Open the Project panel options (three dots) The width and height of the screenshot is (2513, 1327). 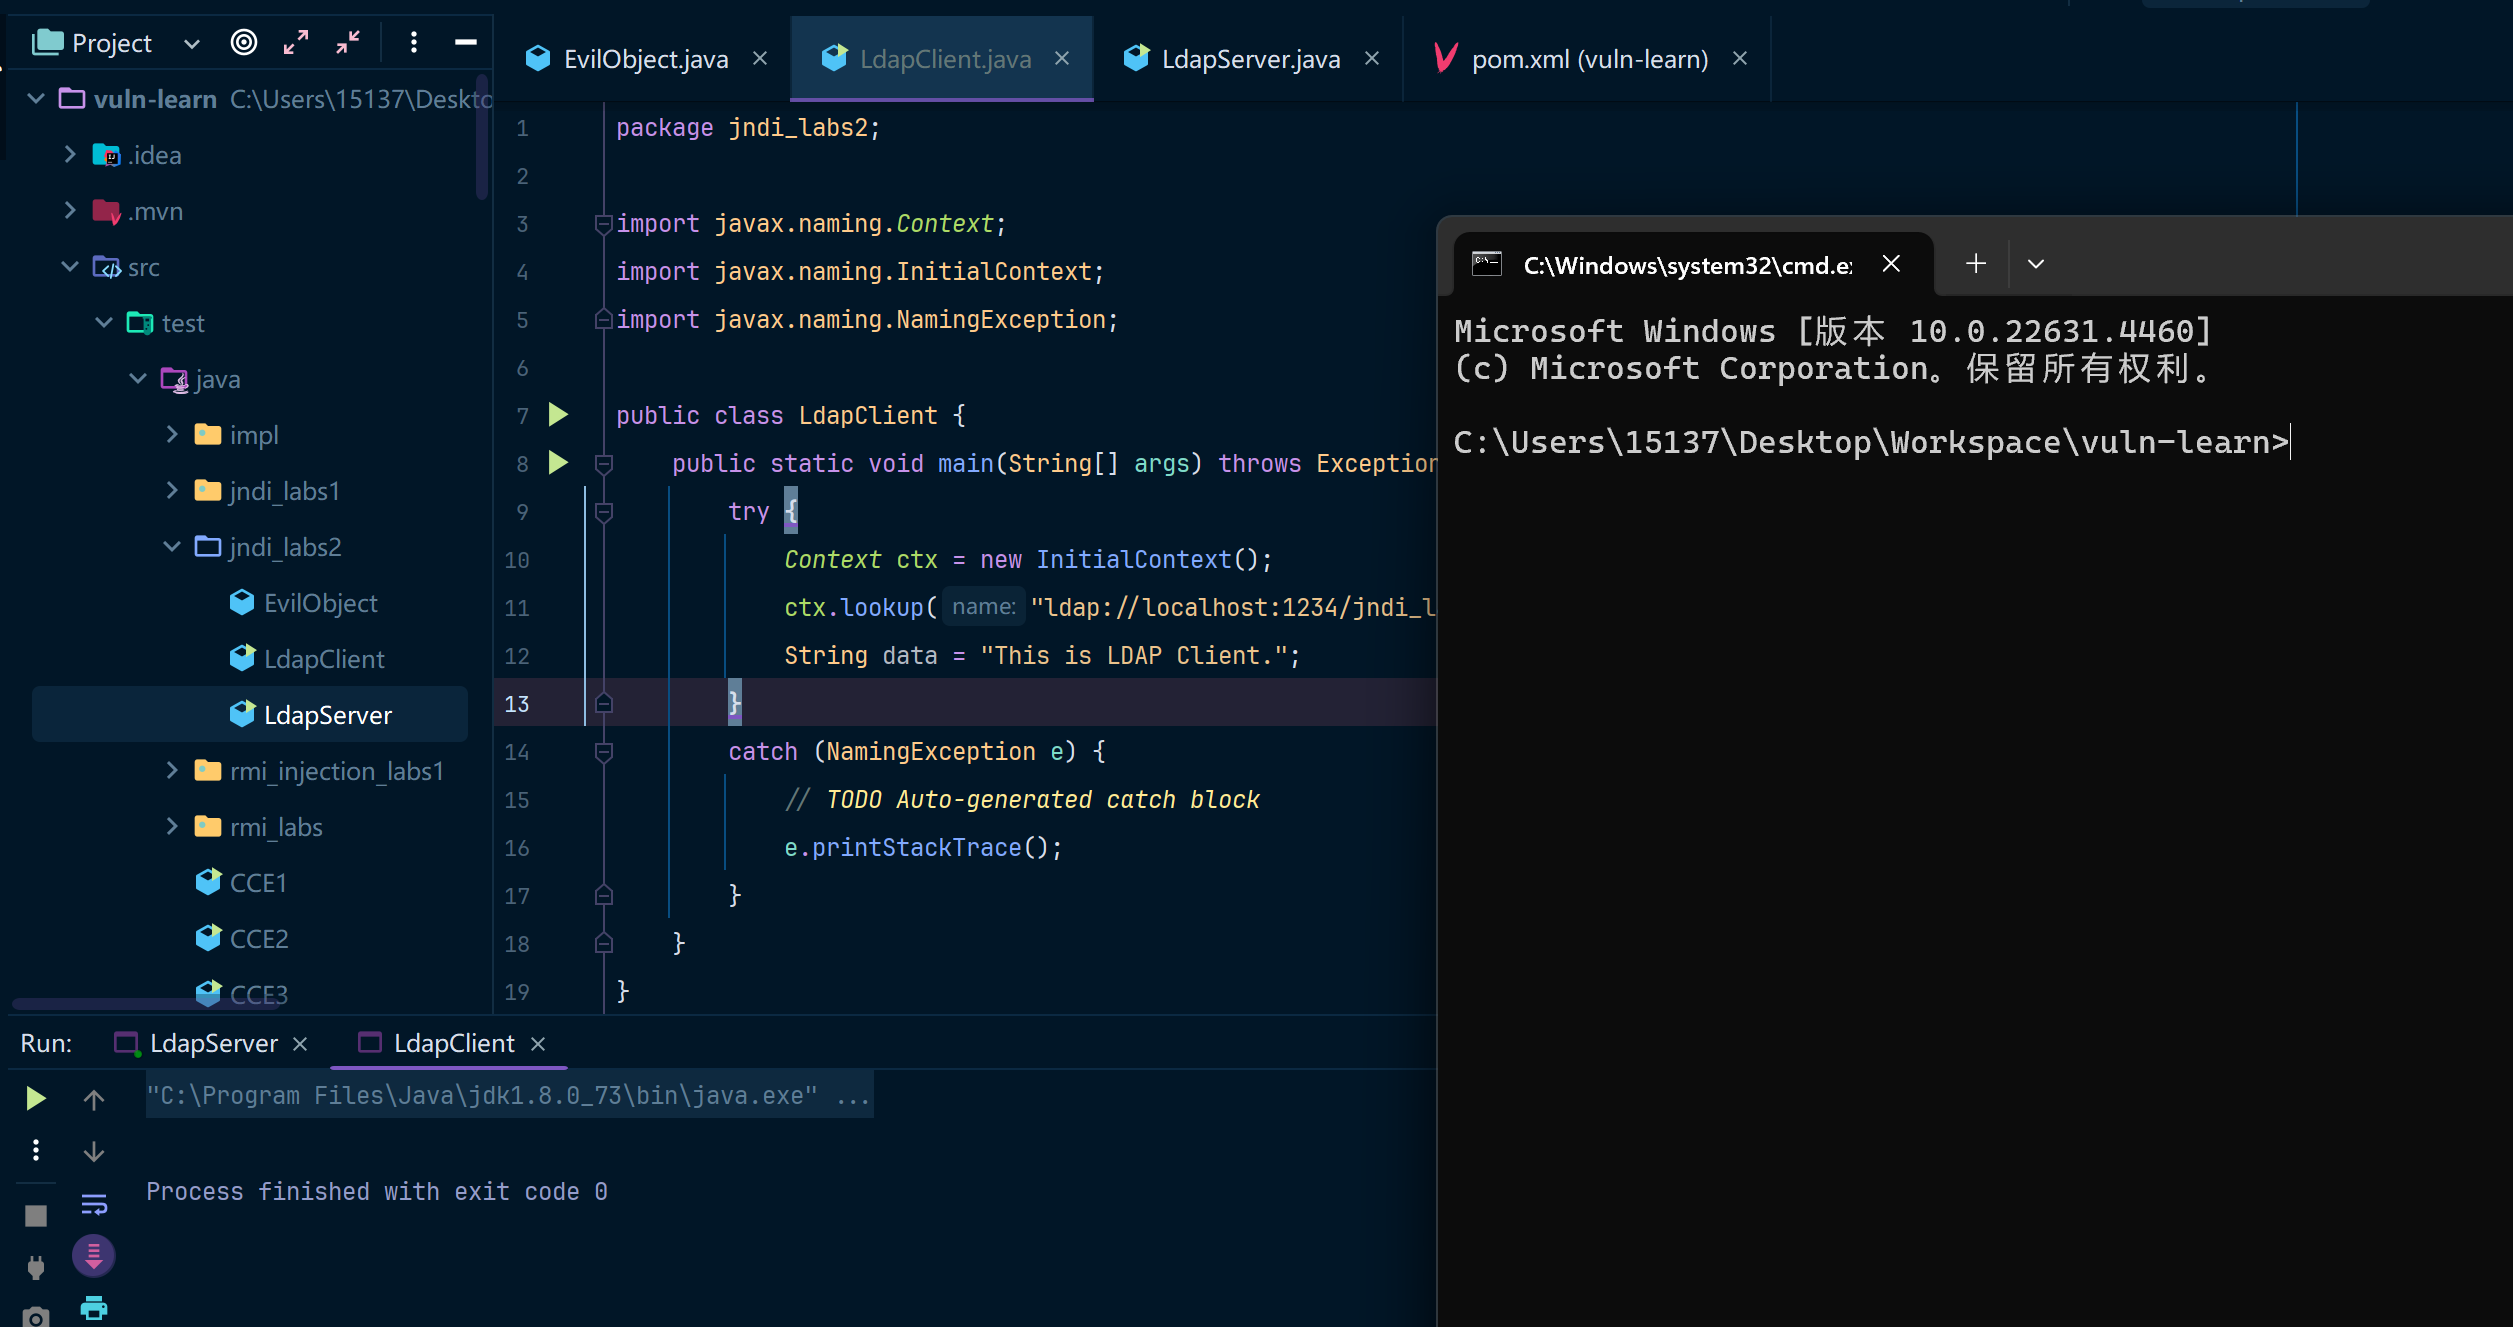(x=414, y=42)
